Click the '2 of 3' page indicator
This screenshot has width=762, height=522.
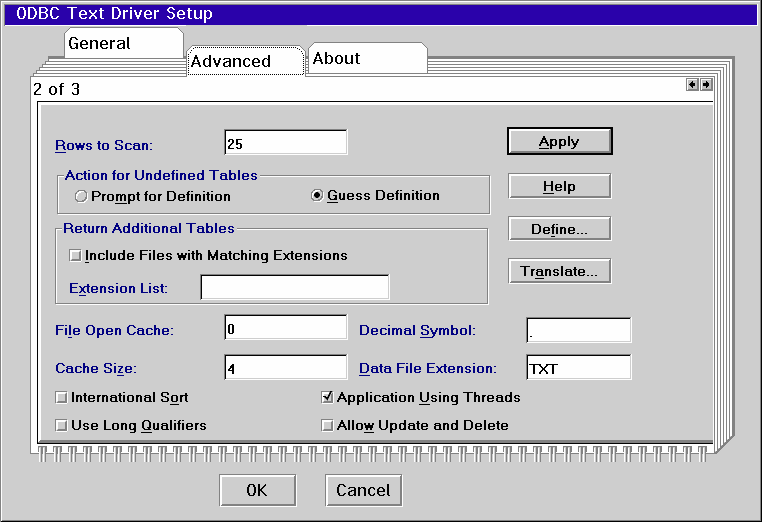(56, 89)
